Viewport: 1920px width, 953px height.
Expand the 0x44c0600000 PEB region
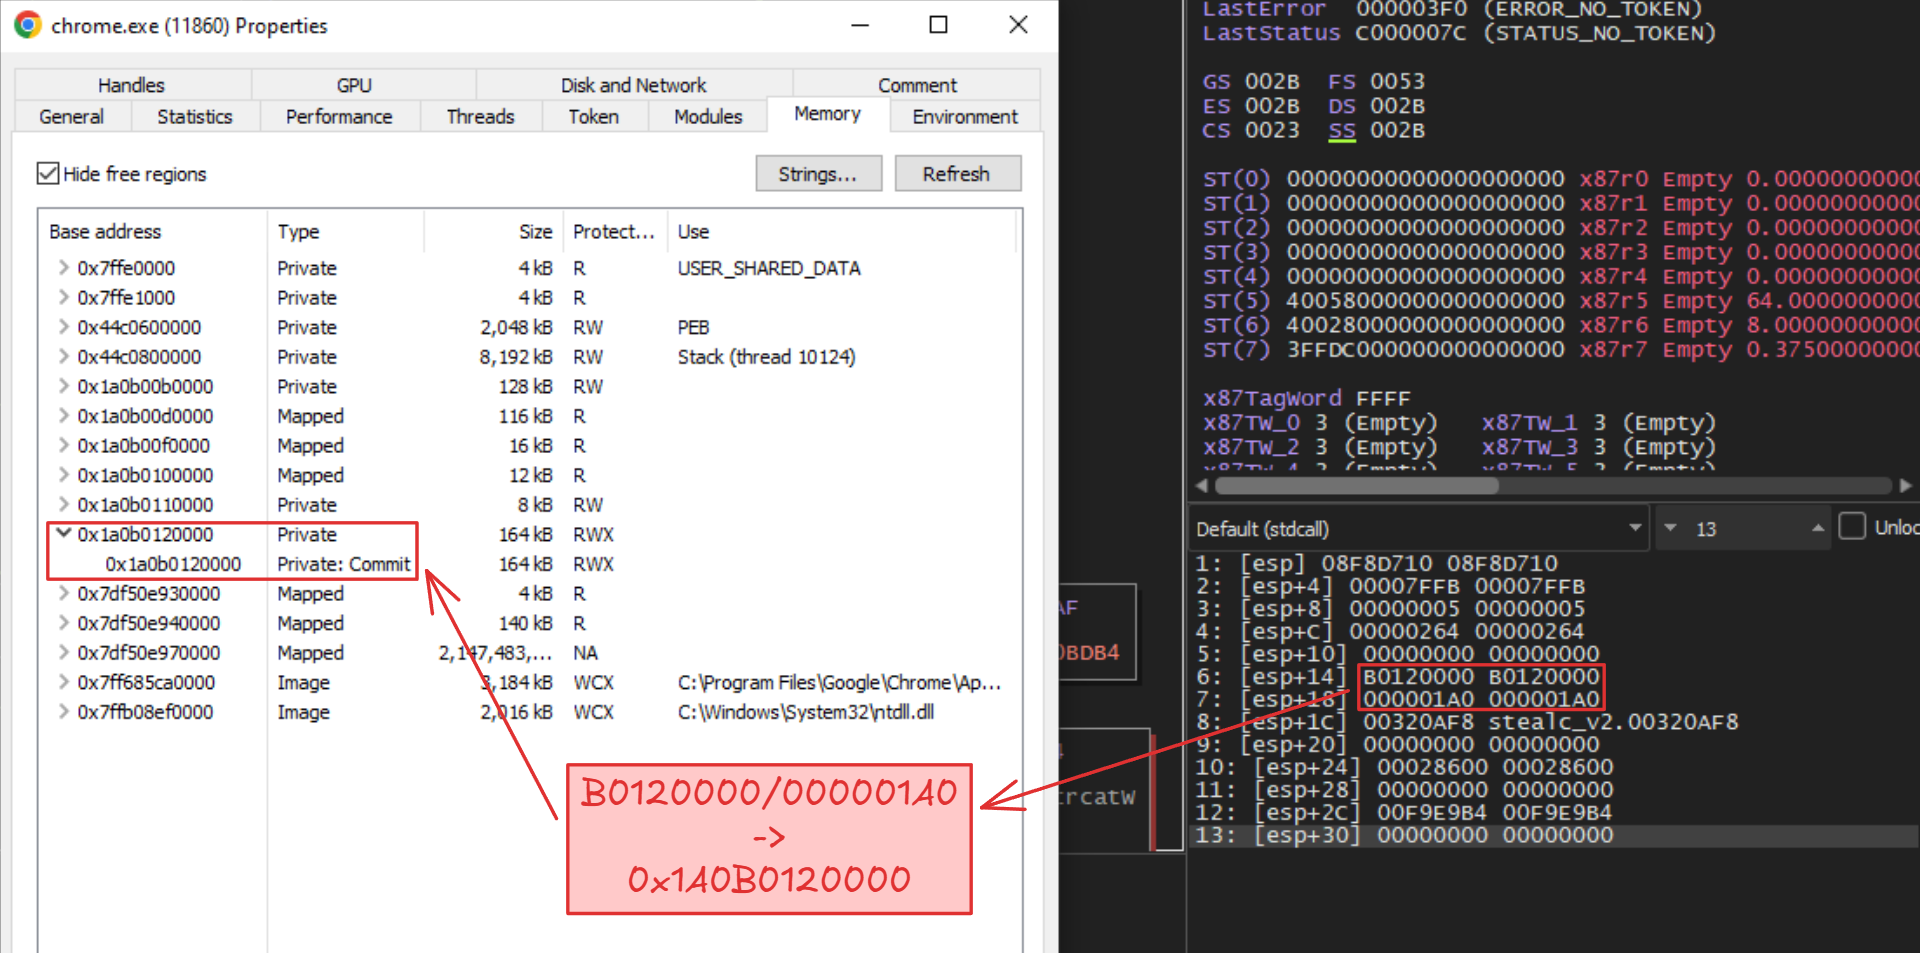(x=63, y=326)
